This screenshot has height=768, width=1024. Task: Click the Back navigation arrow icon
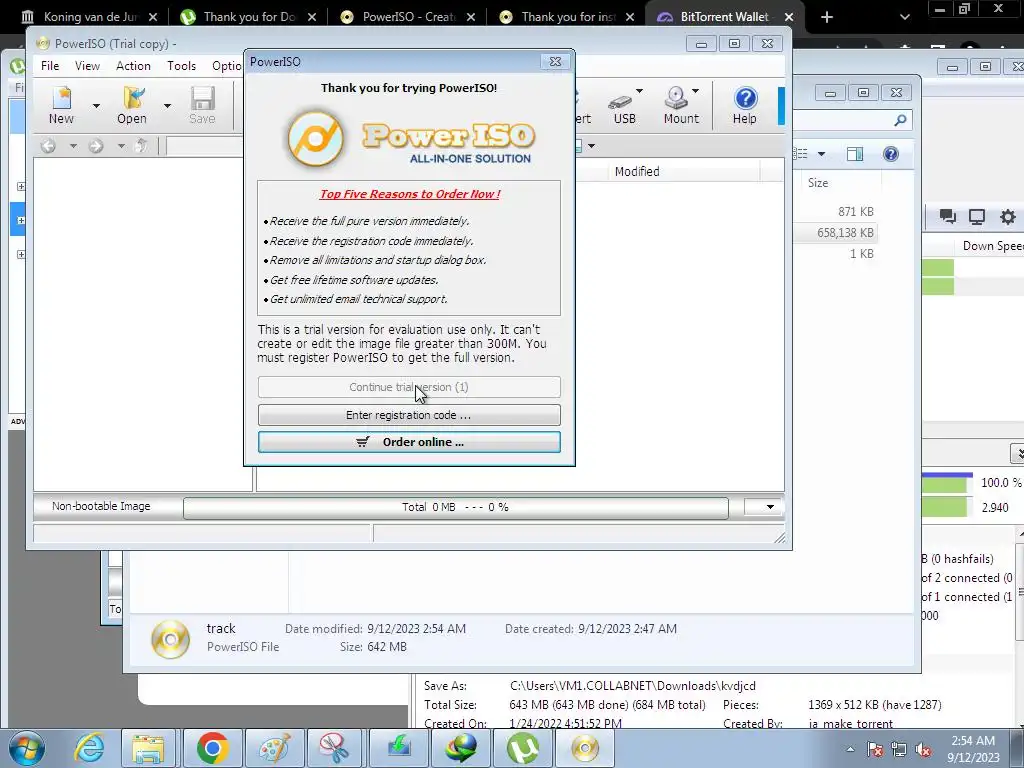[48, 146]
